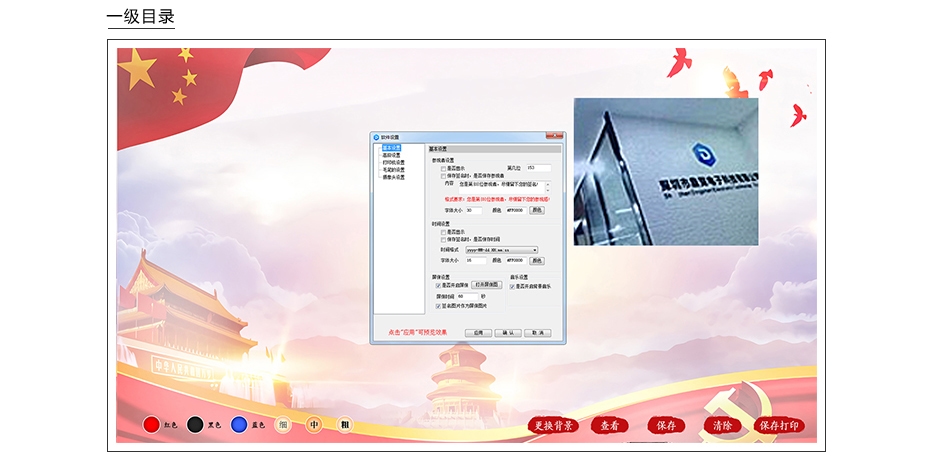Screen dimensions: 942x463
Task: Choose the medium (中) stroke width icon
Action: pos(314,425)
